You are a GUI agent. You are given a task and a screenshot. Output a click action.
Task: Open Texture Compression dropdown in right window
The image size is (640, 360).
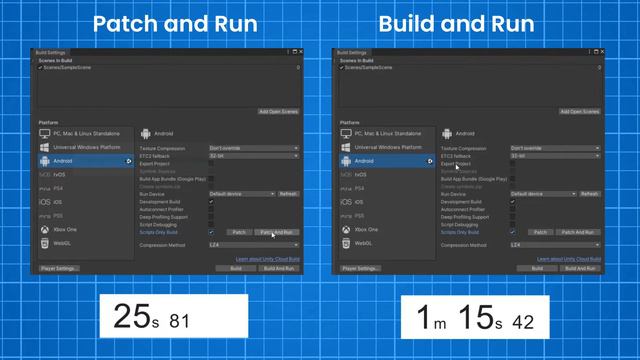pos(555,148)
